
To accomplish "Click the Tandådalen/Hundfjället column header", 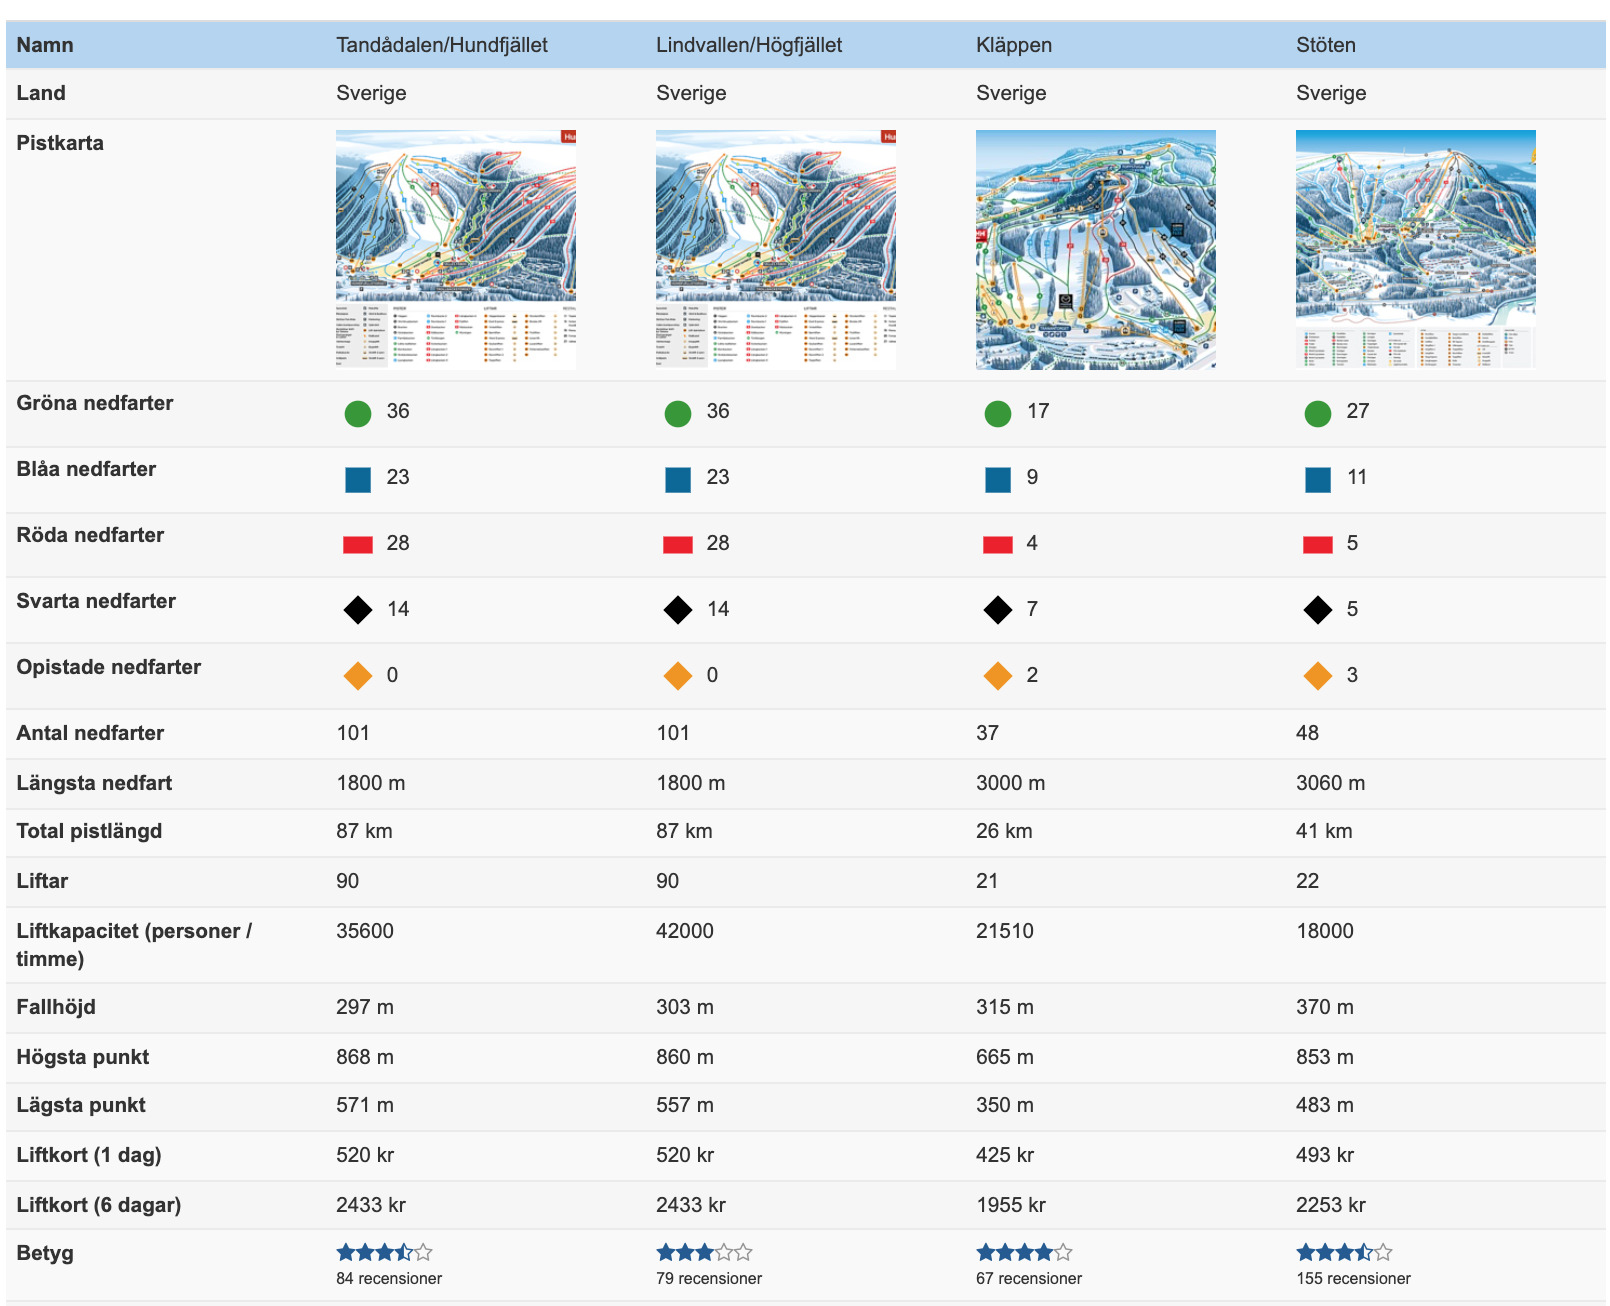I will (441, 45).
